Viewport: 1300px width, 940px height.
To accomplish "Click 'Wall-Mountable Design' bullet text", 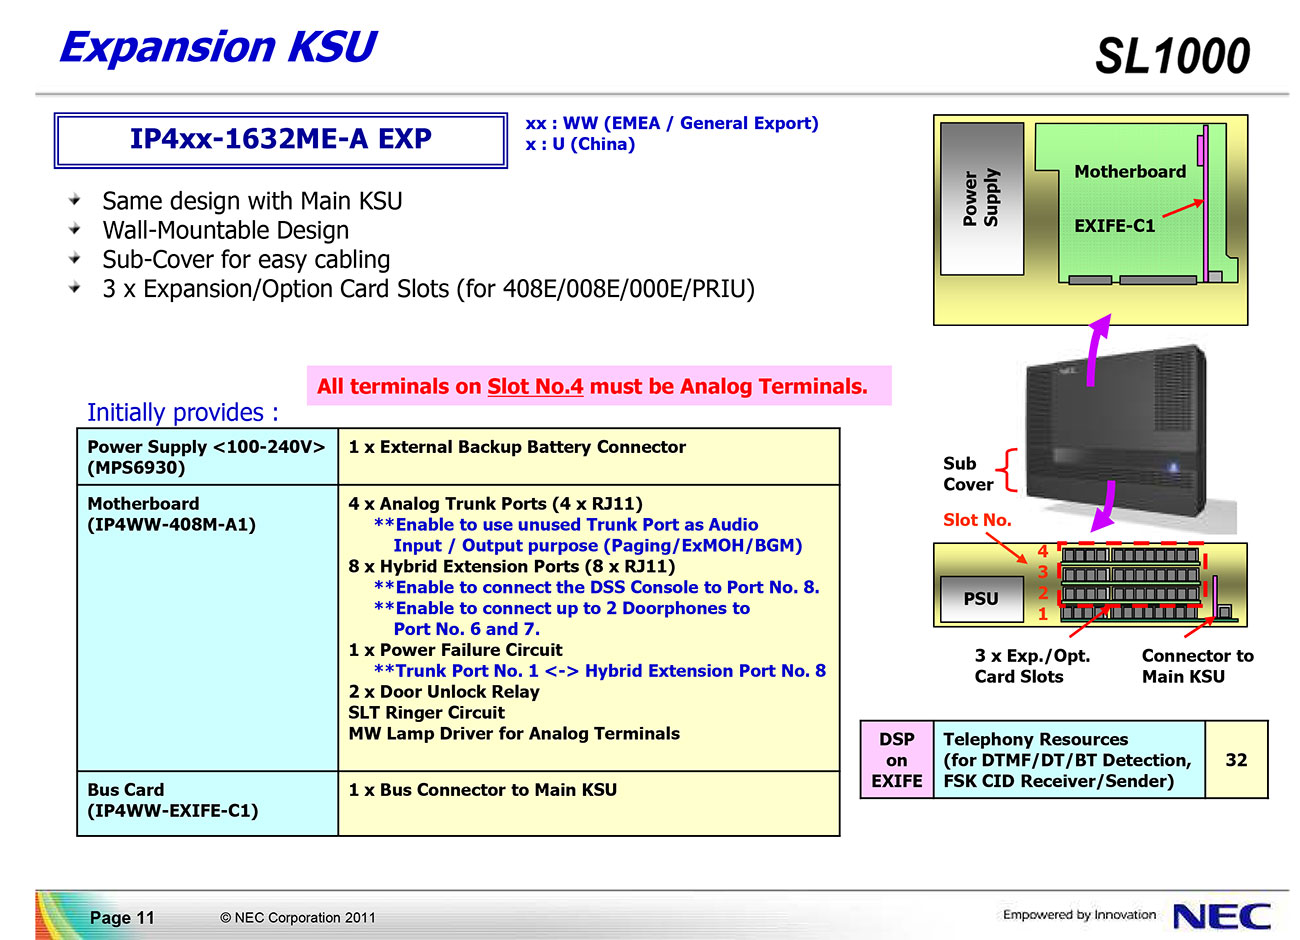I will pyautogui.click(x=225, y=231).
